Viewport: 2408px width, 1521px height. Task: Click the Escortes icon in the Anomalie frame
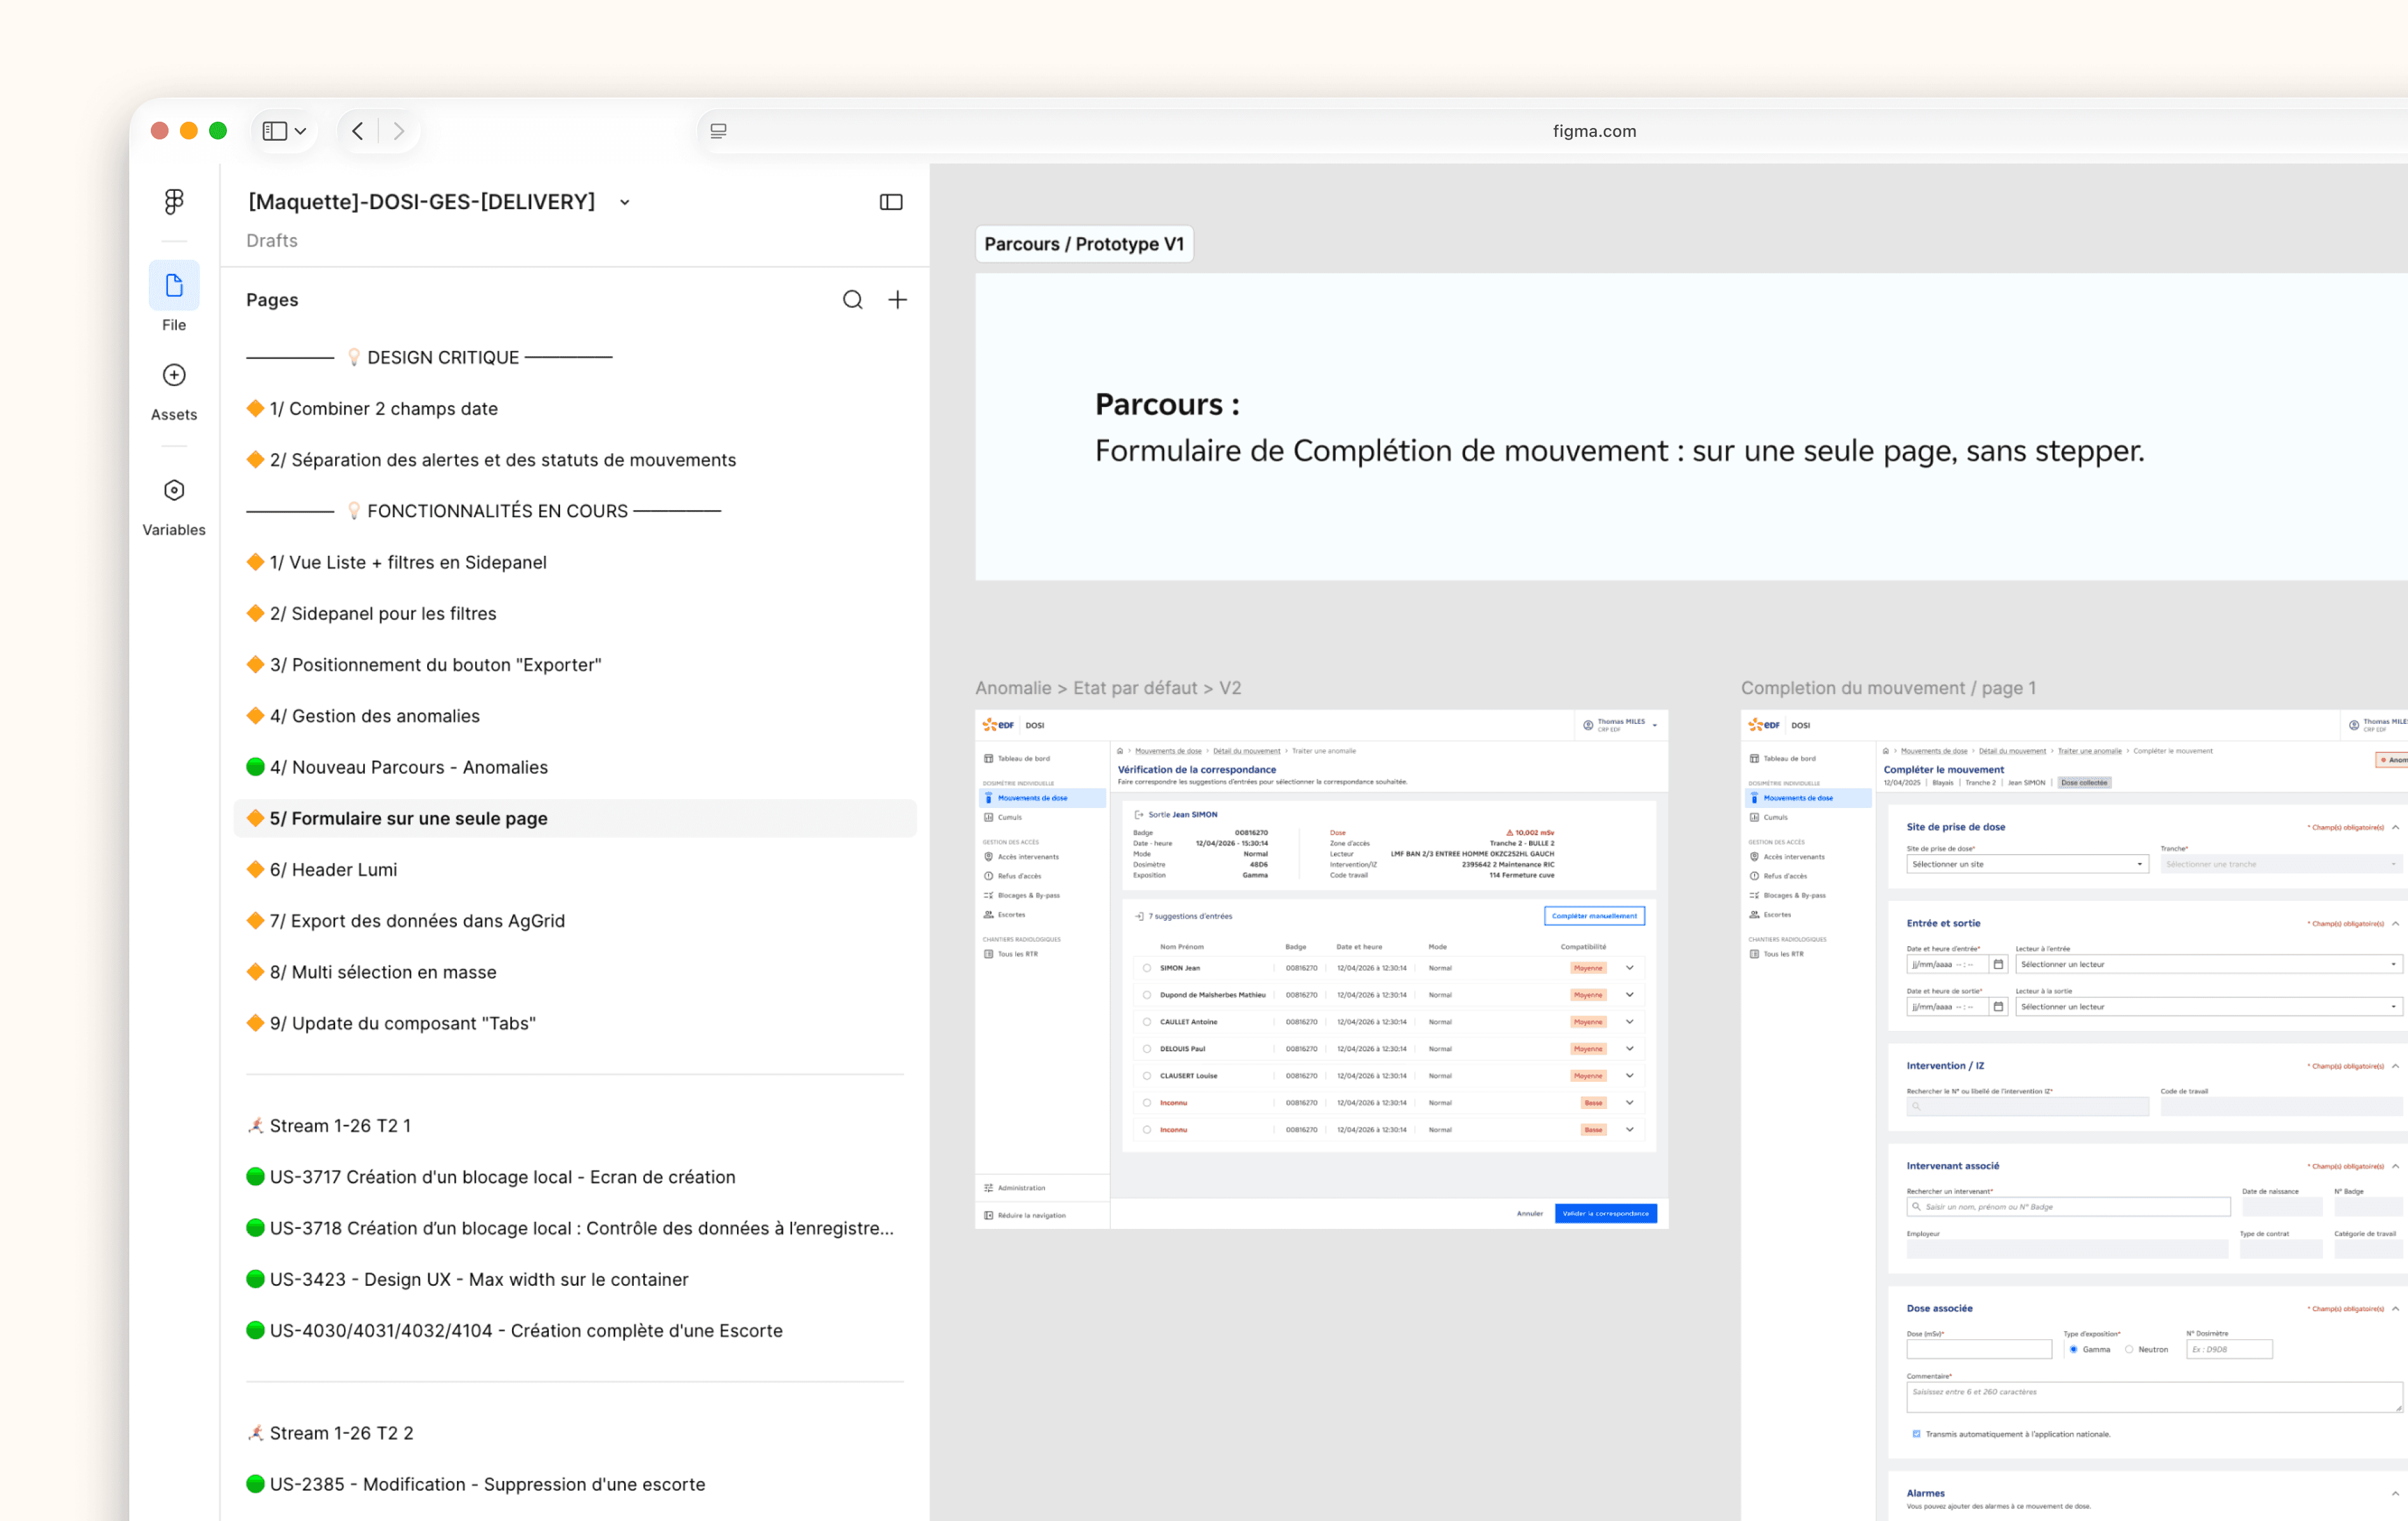coord(989,915)
